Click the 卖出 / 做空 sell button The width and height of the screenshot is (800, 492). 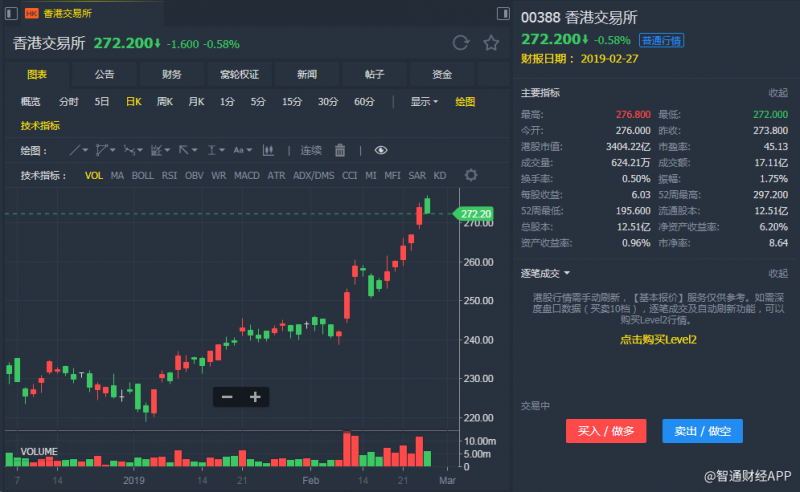click(x=702, y=431)
